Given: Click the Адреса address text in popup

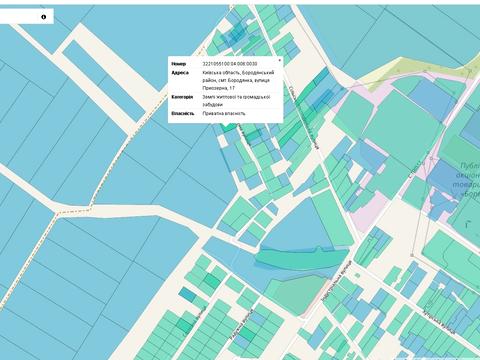Looking at the screenshot, I should click(238, 80).
